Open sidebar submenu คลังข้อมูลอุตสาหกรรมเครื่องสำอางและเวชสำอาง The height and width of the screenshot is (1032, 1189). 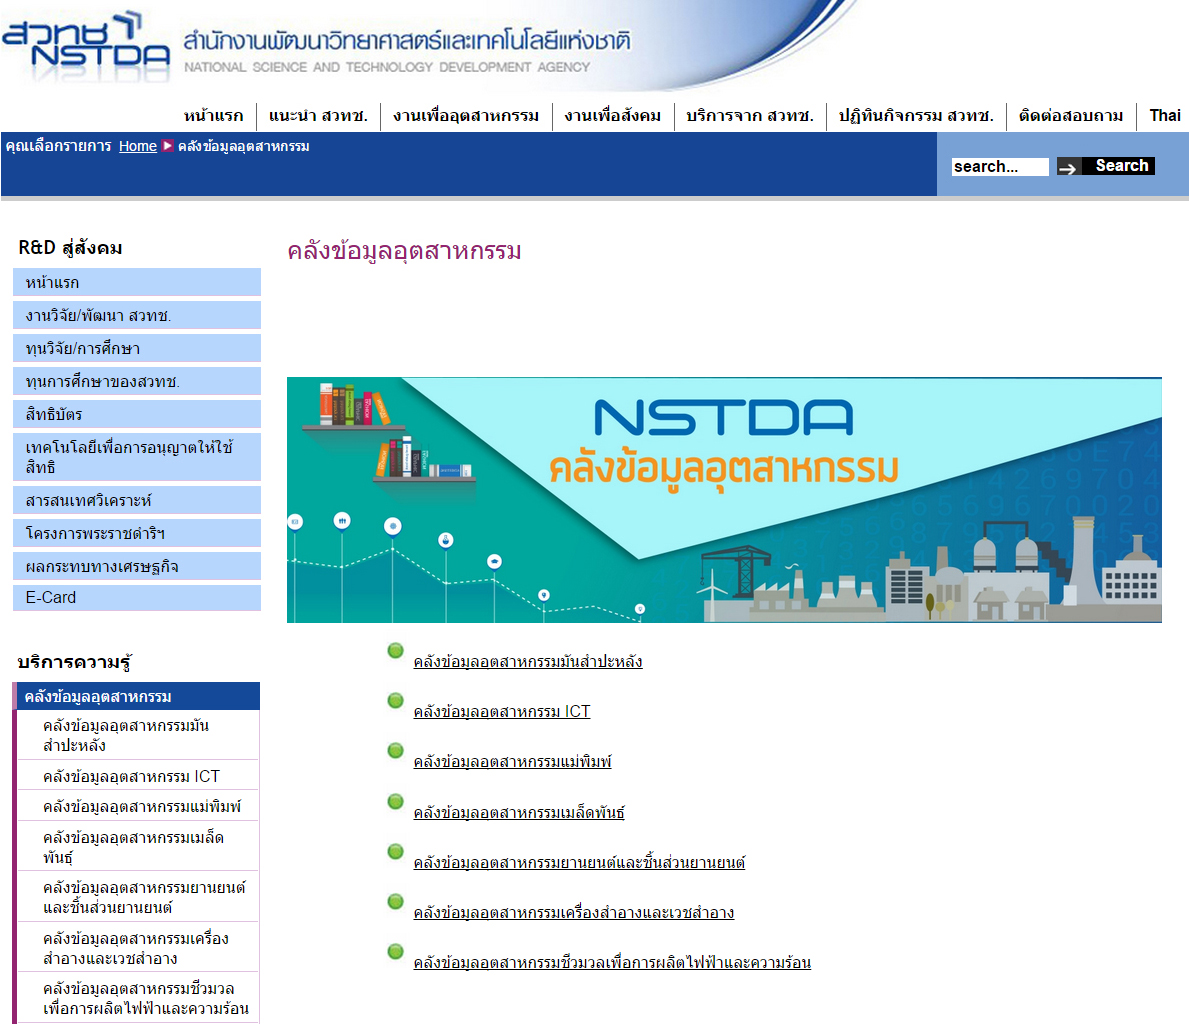coord(139,948)
